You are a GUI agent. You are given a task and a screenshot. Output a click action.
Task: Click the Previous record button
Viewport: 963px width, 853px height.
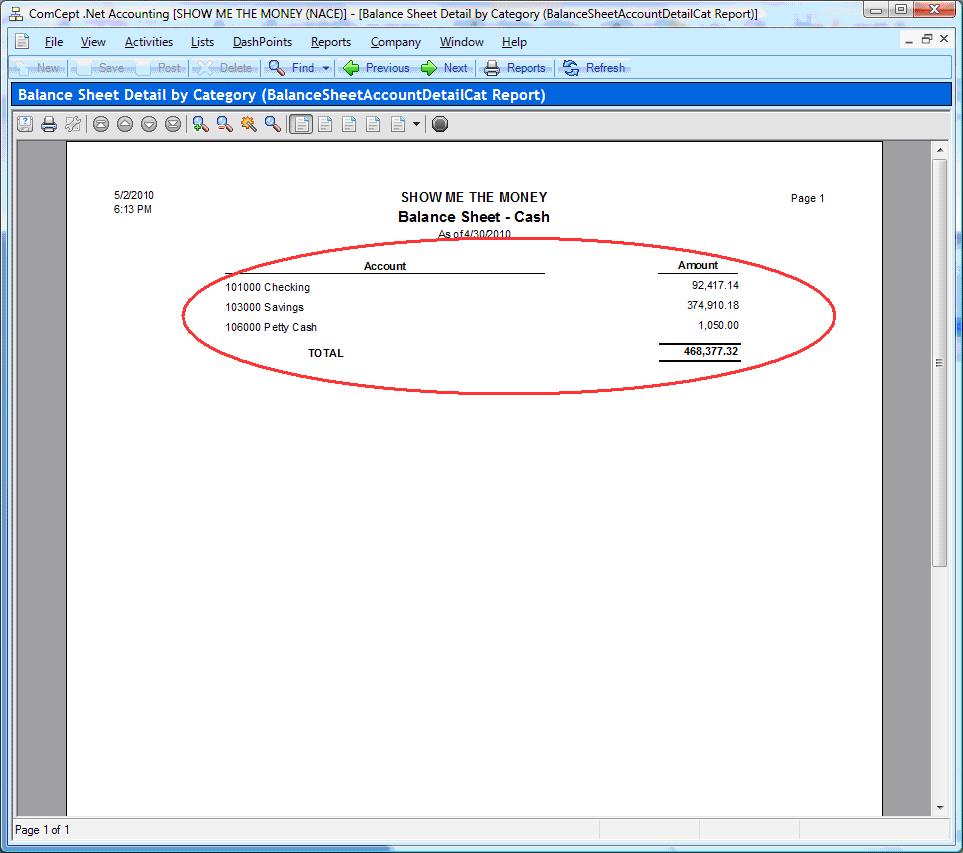[x=376, y=68]
